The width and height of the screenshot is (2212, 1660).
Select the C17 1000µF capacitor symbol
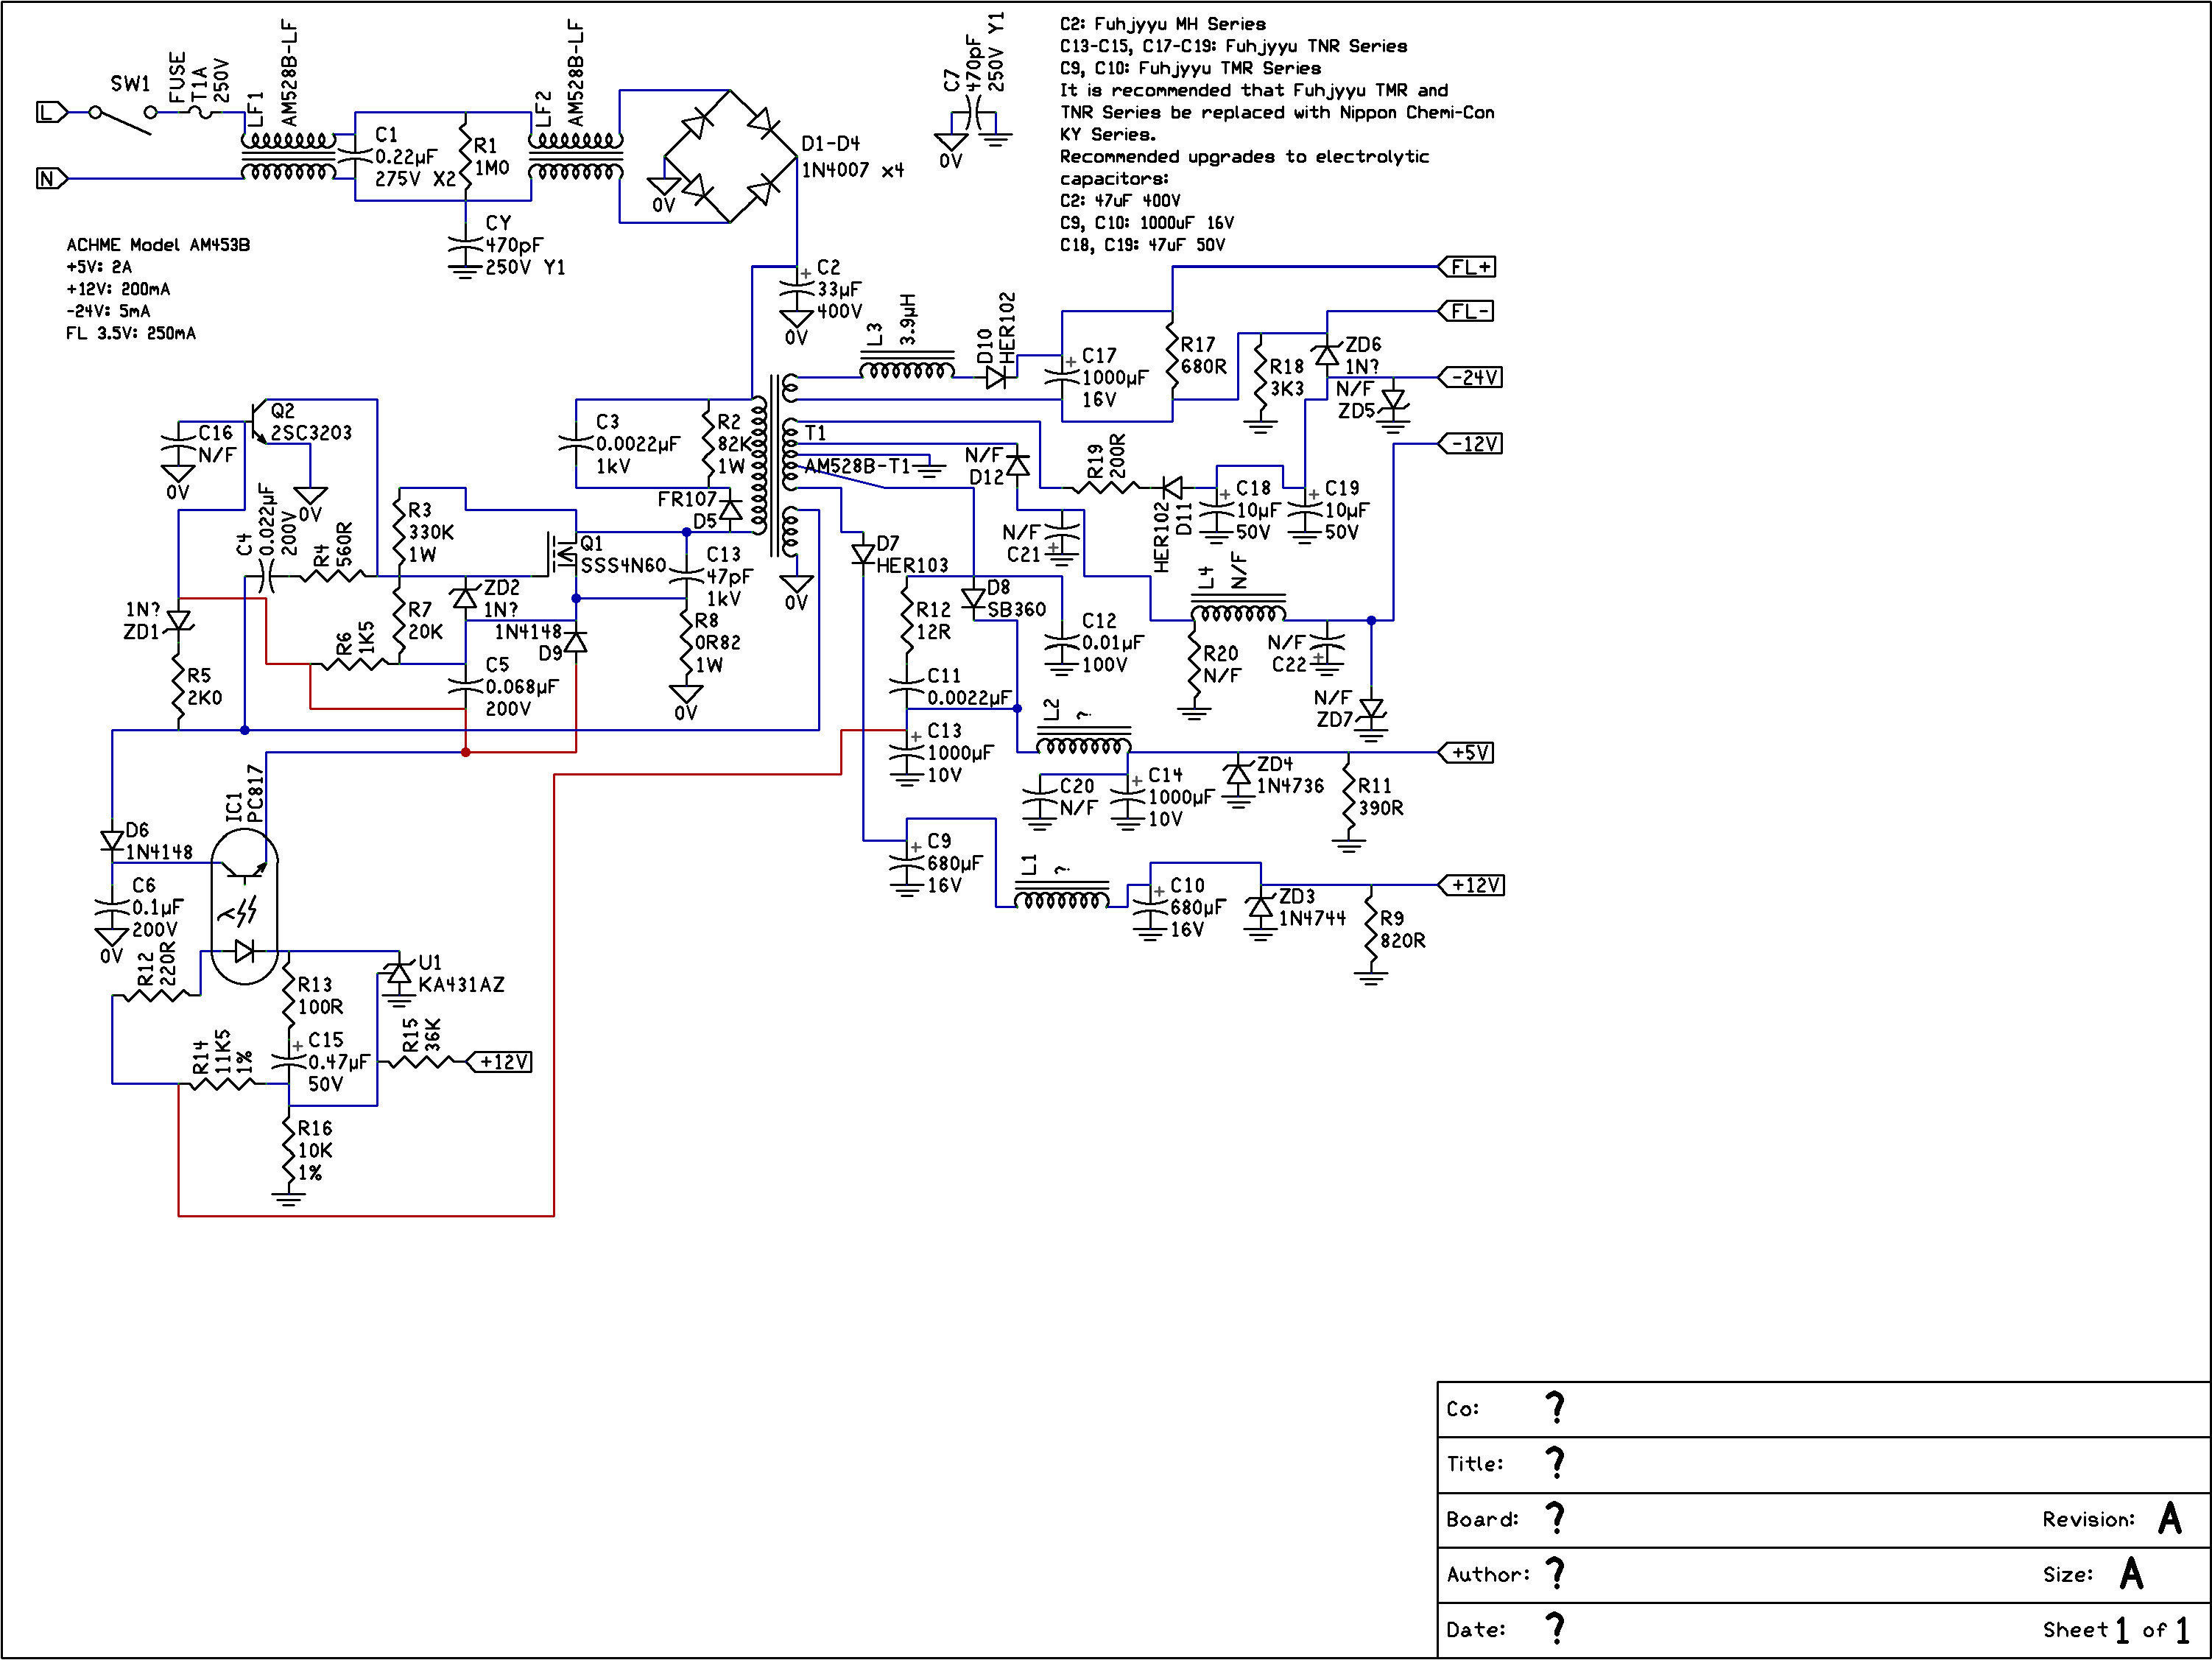[x=1062, y=377]
